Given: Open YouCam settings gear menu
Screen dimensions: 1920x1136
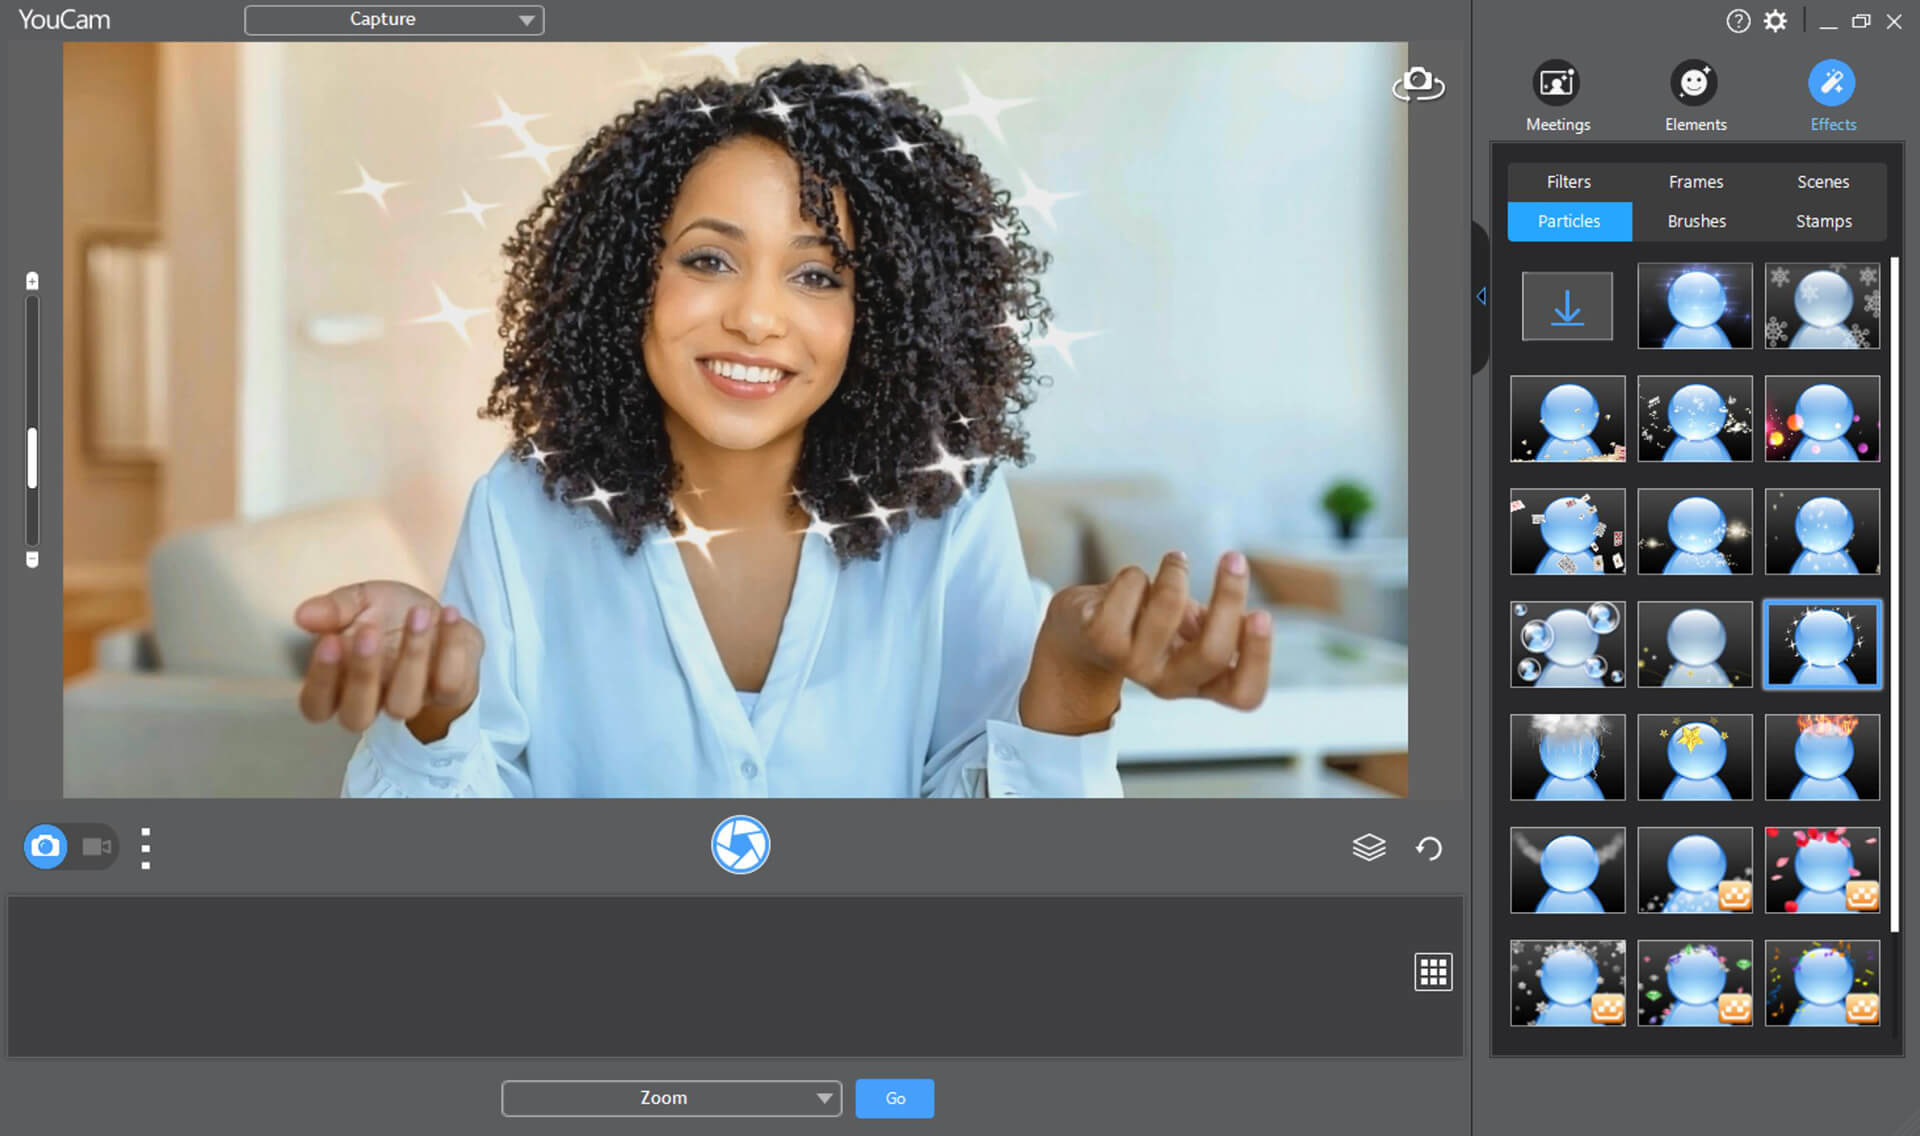Looking at the screenshot, I should pos(1775,20).
